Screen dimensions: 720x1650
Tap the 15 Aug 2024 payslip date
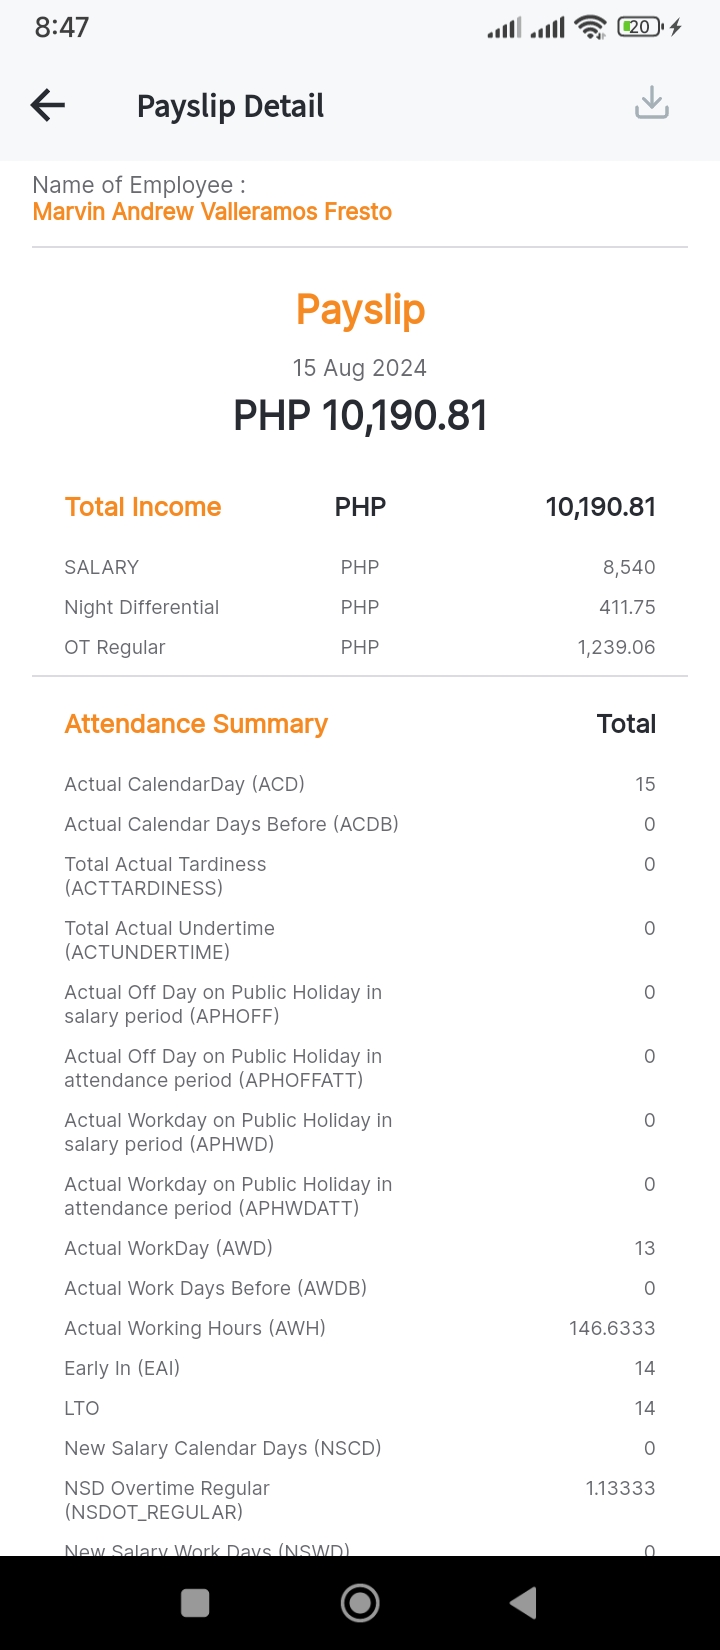coord(360,368)
